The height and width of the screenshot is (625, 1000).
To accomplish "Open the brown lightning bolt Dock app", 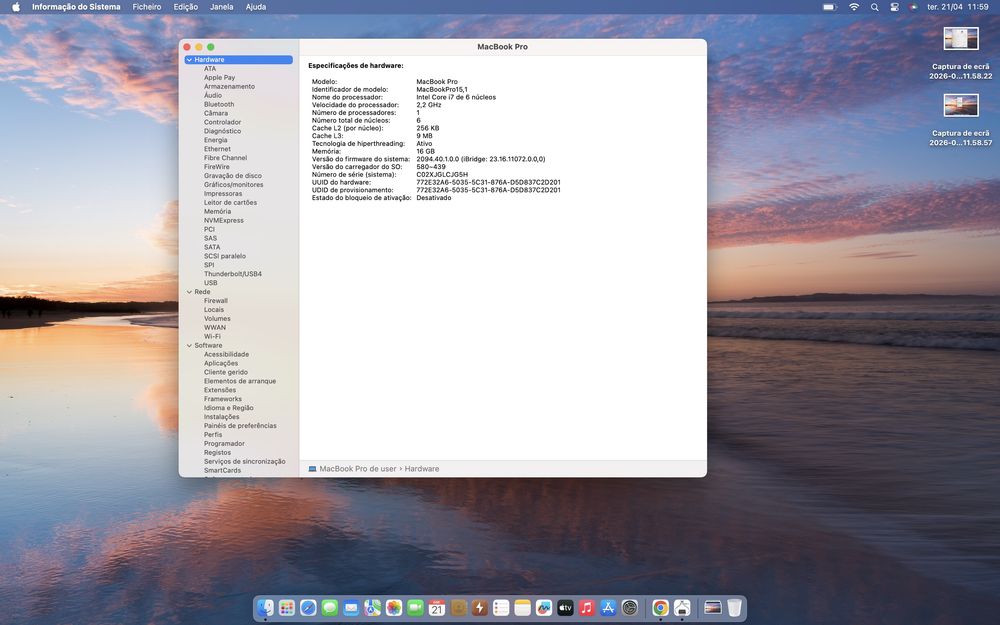I will tap(480, 608).
